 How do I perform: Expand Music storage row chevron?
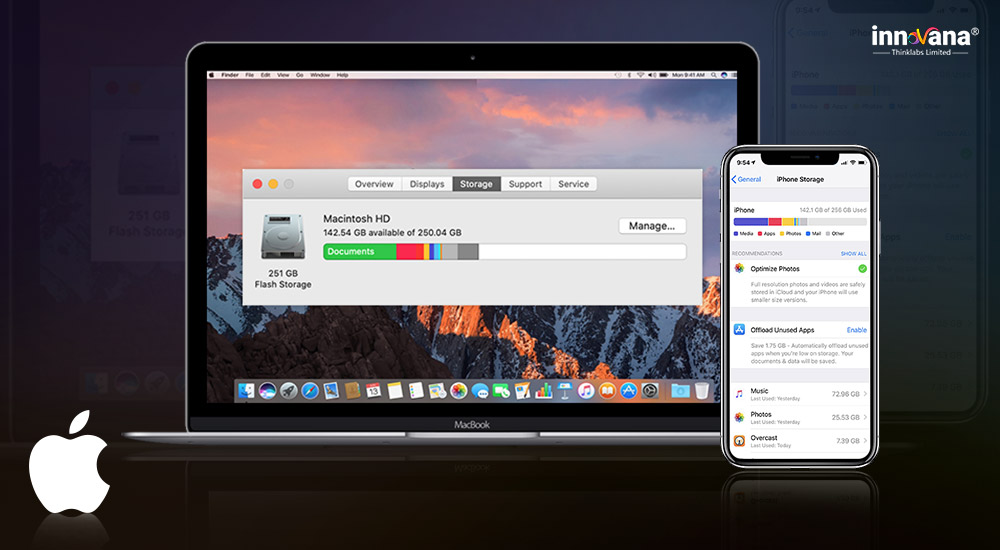point(865,394)
